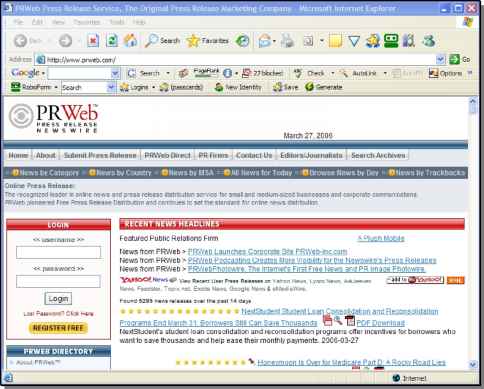Expand the RoboForm Search box dropdown arrow
Screen dimensions: 484x389
pyautogui.click(x=111, y=87)
